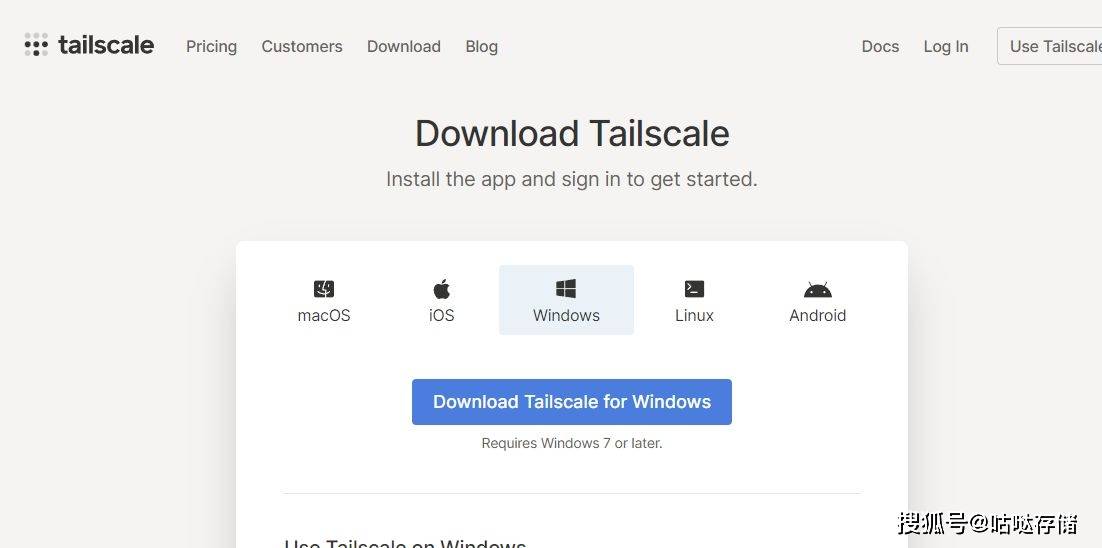The width and height of the screenshot is (1102, 548).
Task: Pick the Linux terminal icon
Action: click(694, 289)
